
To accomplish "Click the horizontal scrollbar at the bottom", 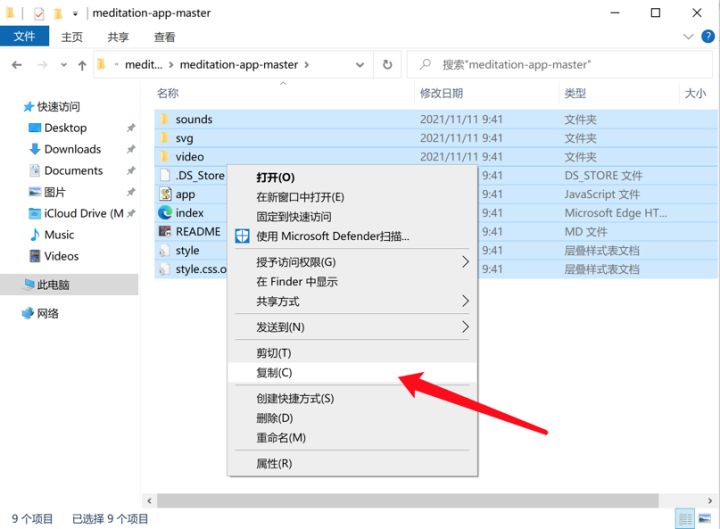I will (400, 499).
